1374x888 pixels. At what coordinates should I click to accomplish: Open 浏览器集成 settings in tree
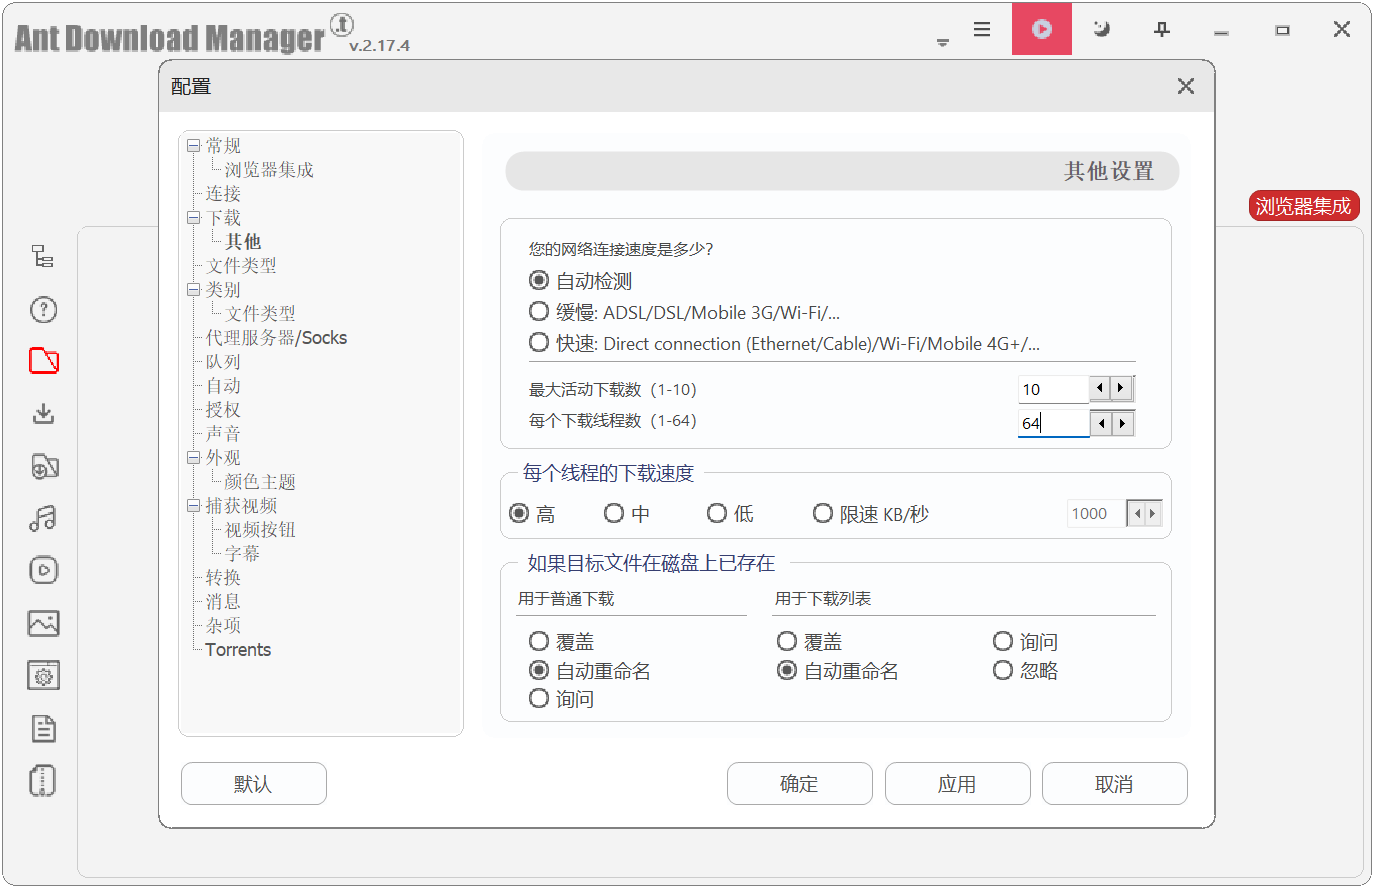(269, 170)
